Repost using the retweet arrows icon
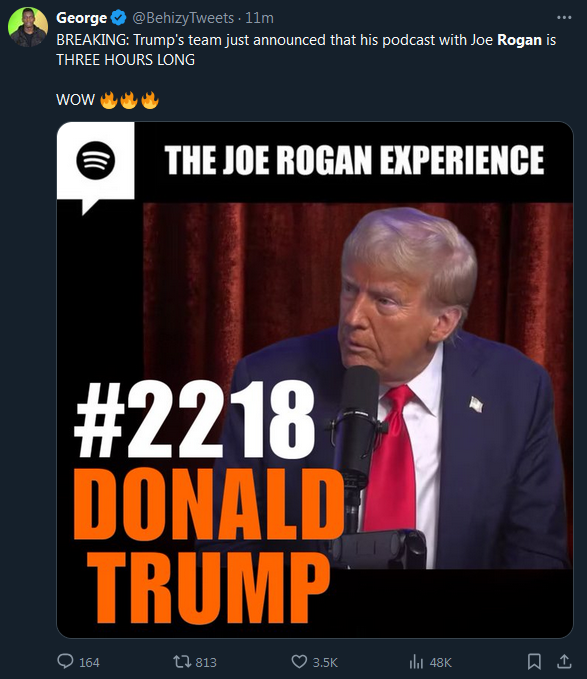The image size is (587, 679). pyautogui.click(x=181, y=662)
